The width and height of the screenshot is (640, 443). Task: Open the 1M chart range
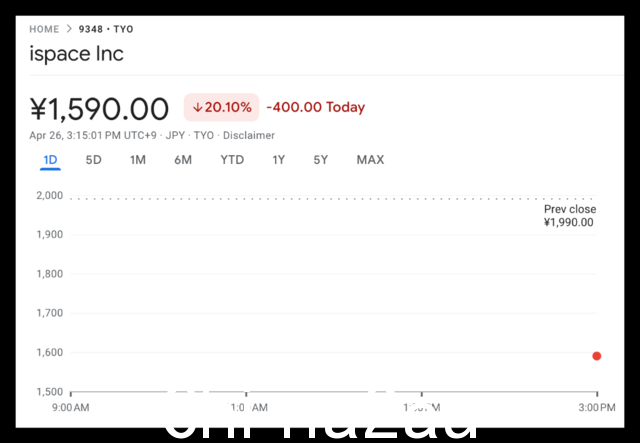click(x=138, y=160)
